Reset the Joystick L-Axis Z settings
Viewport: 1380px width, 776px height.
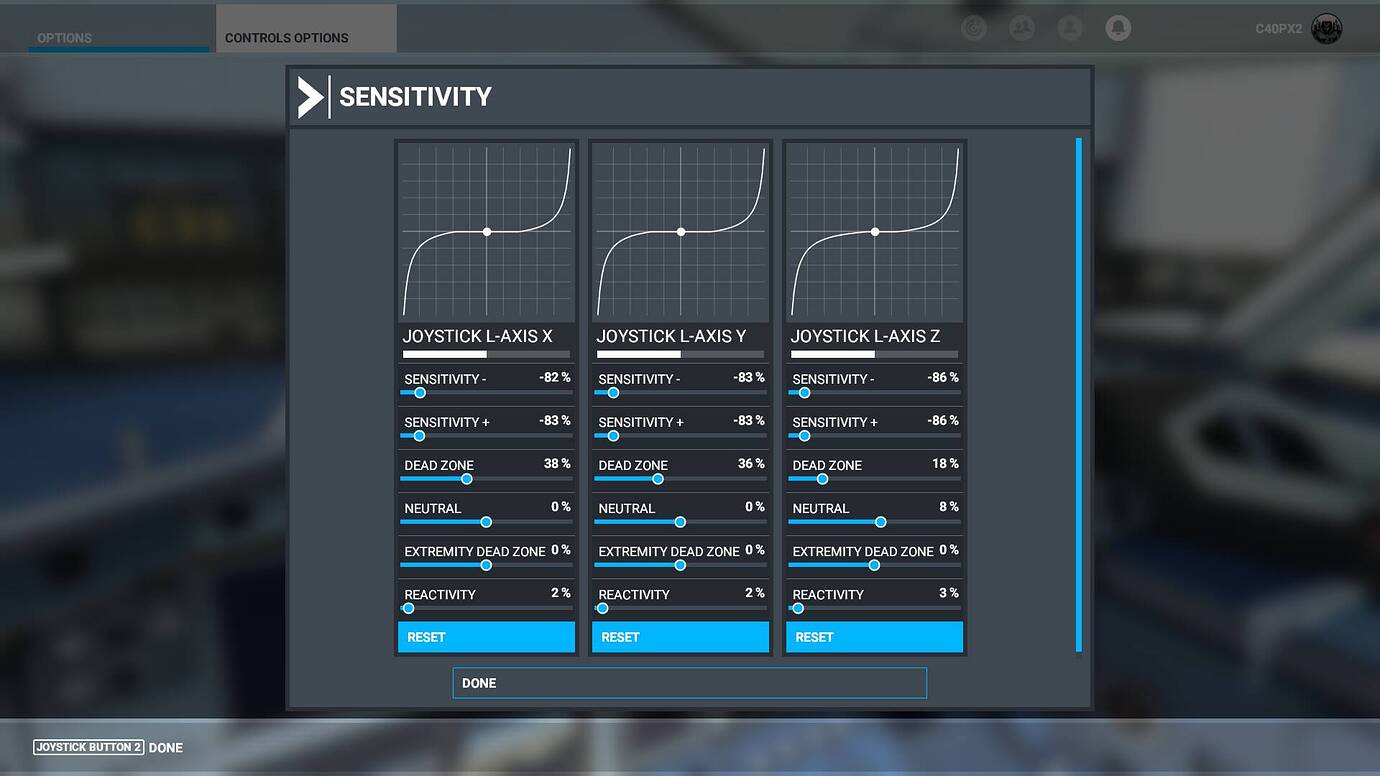pos(874,637)
